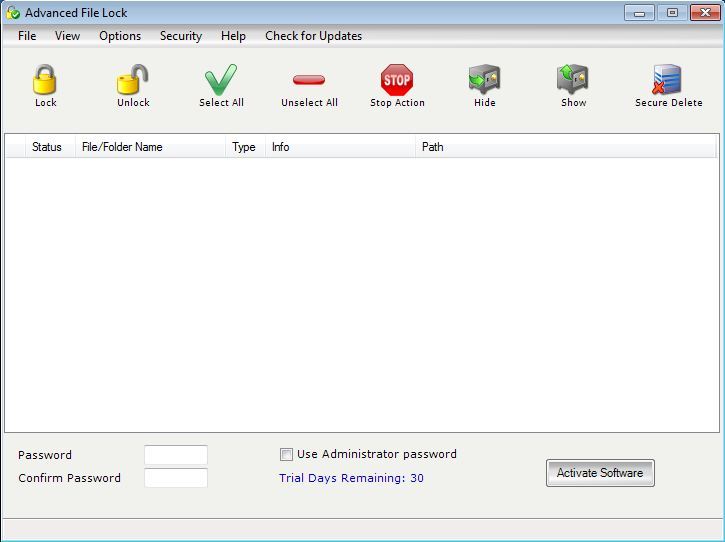725x542 pixels.
Task: Click Trial Days Remaining: 30 text
Action: click(351, 478)
